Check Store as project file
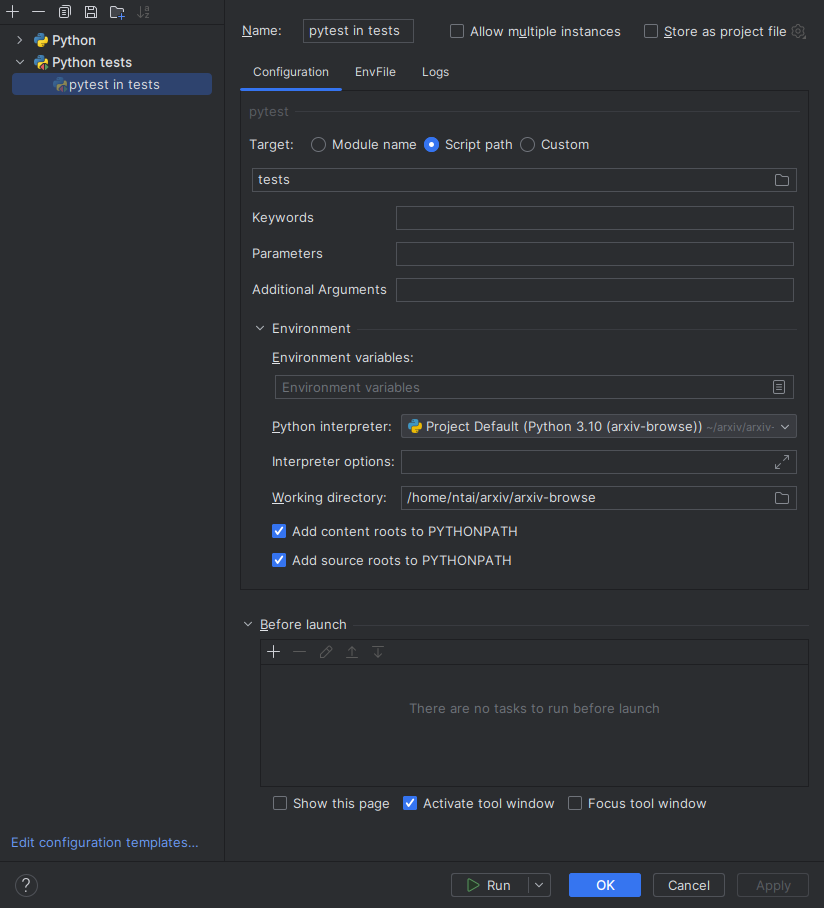Image resolution: width=824 pixels, height=908 pixels. 651,31
